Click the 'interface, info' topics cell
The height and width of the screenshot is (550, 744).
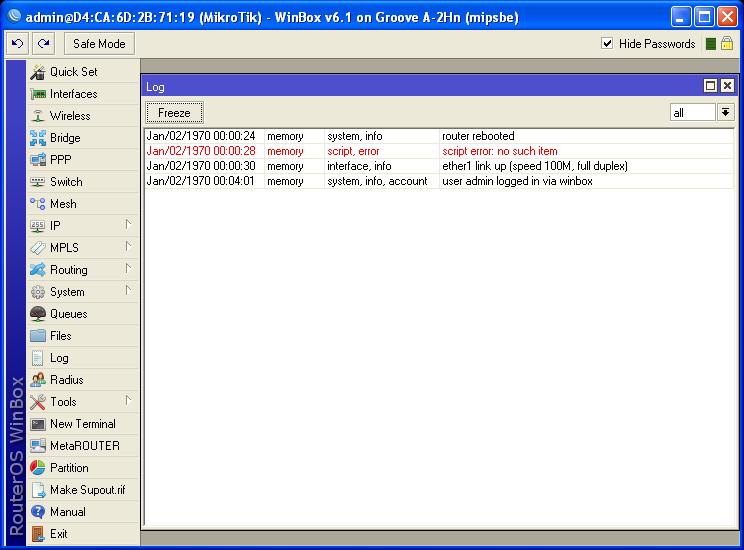tap(359, 166)
